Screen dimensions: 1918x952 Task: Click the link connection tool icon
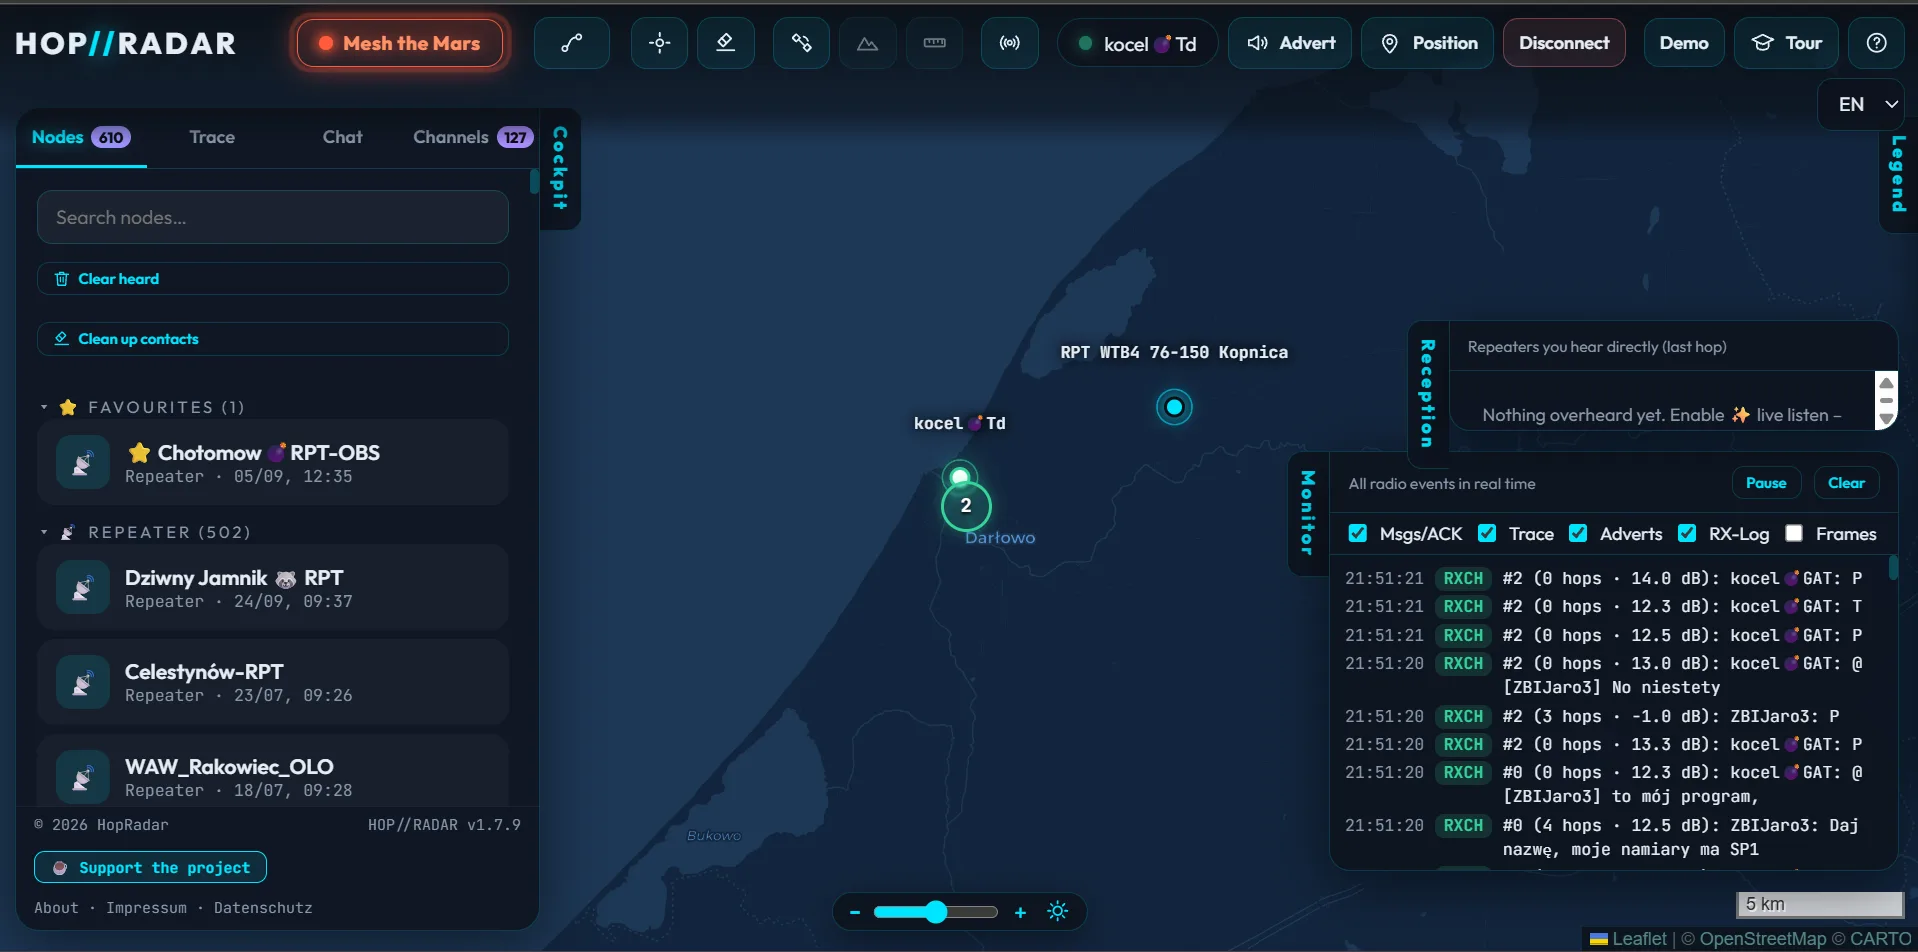click(x=801, y=43)
